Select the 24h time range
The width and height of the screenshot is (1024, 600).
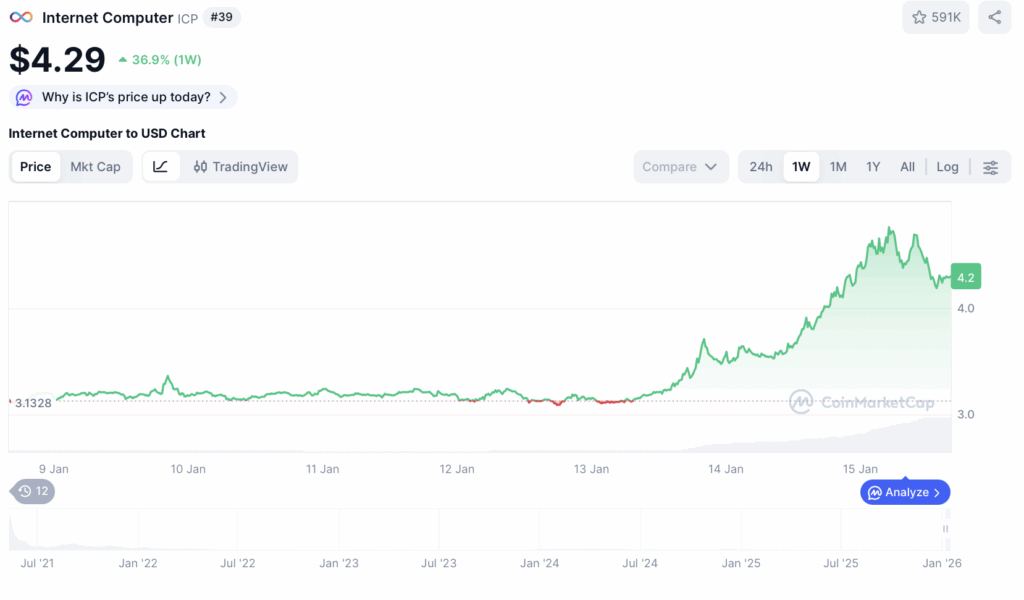coord(760,167)
